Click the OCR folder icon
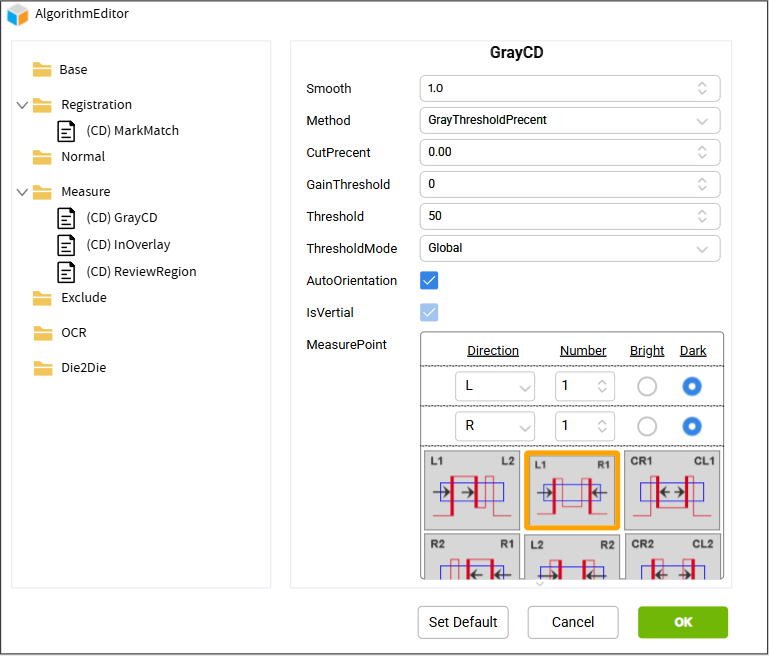 [x=42, y=333]
